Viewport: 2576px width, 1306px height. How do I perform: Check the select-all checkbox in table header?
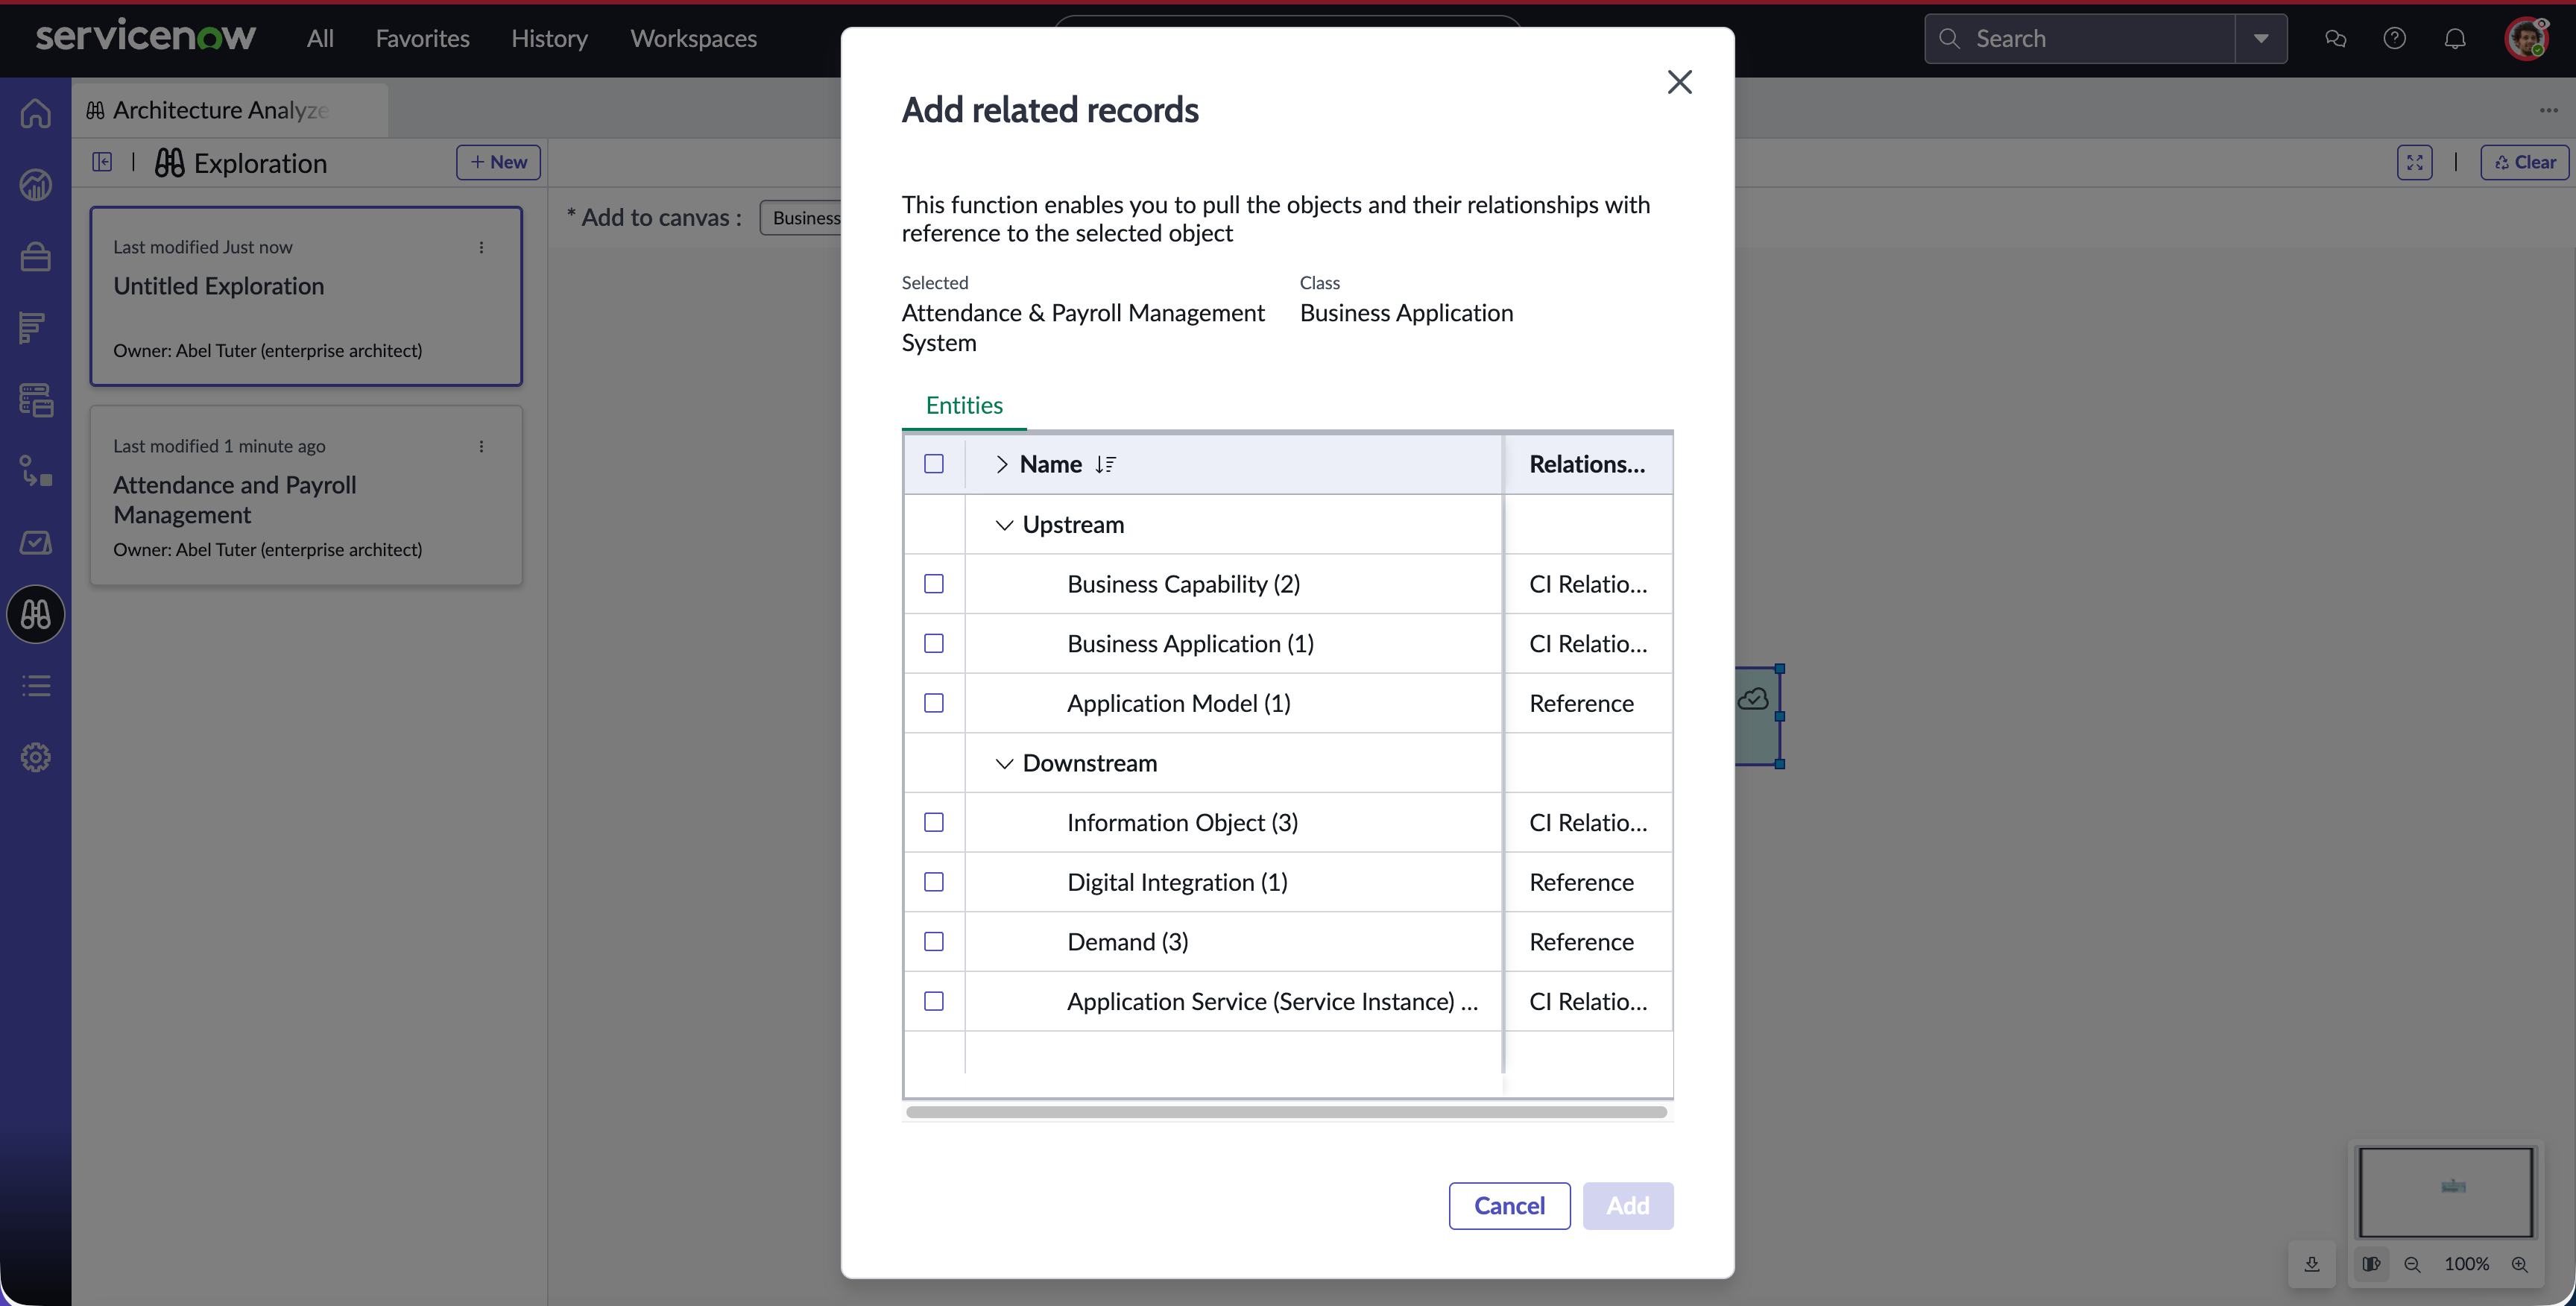tap(934, 464)
